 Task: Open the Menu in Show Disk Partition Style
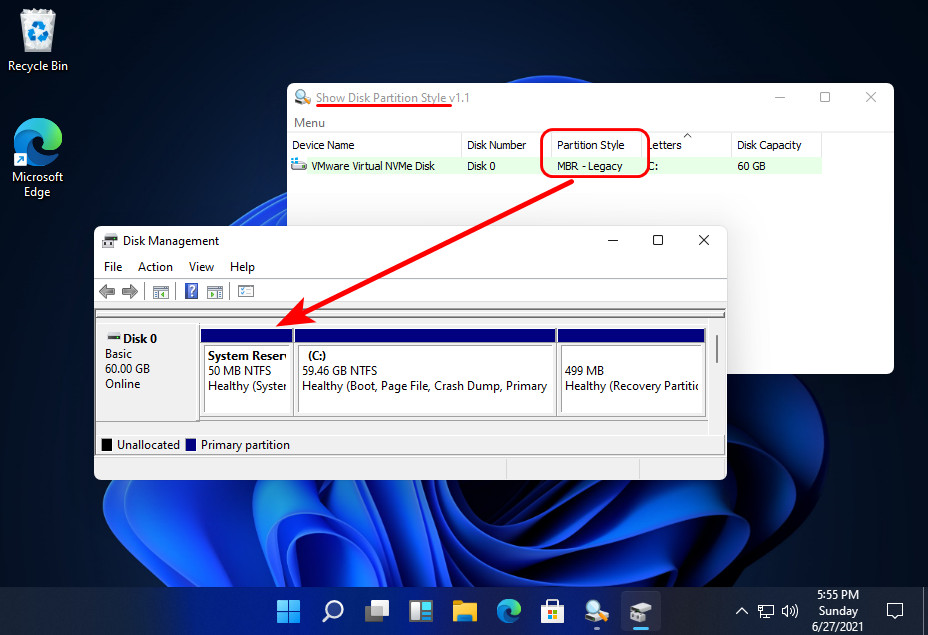[x=309, y=122]
